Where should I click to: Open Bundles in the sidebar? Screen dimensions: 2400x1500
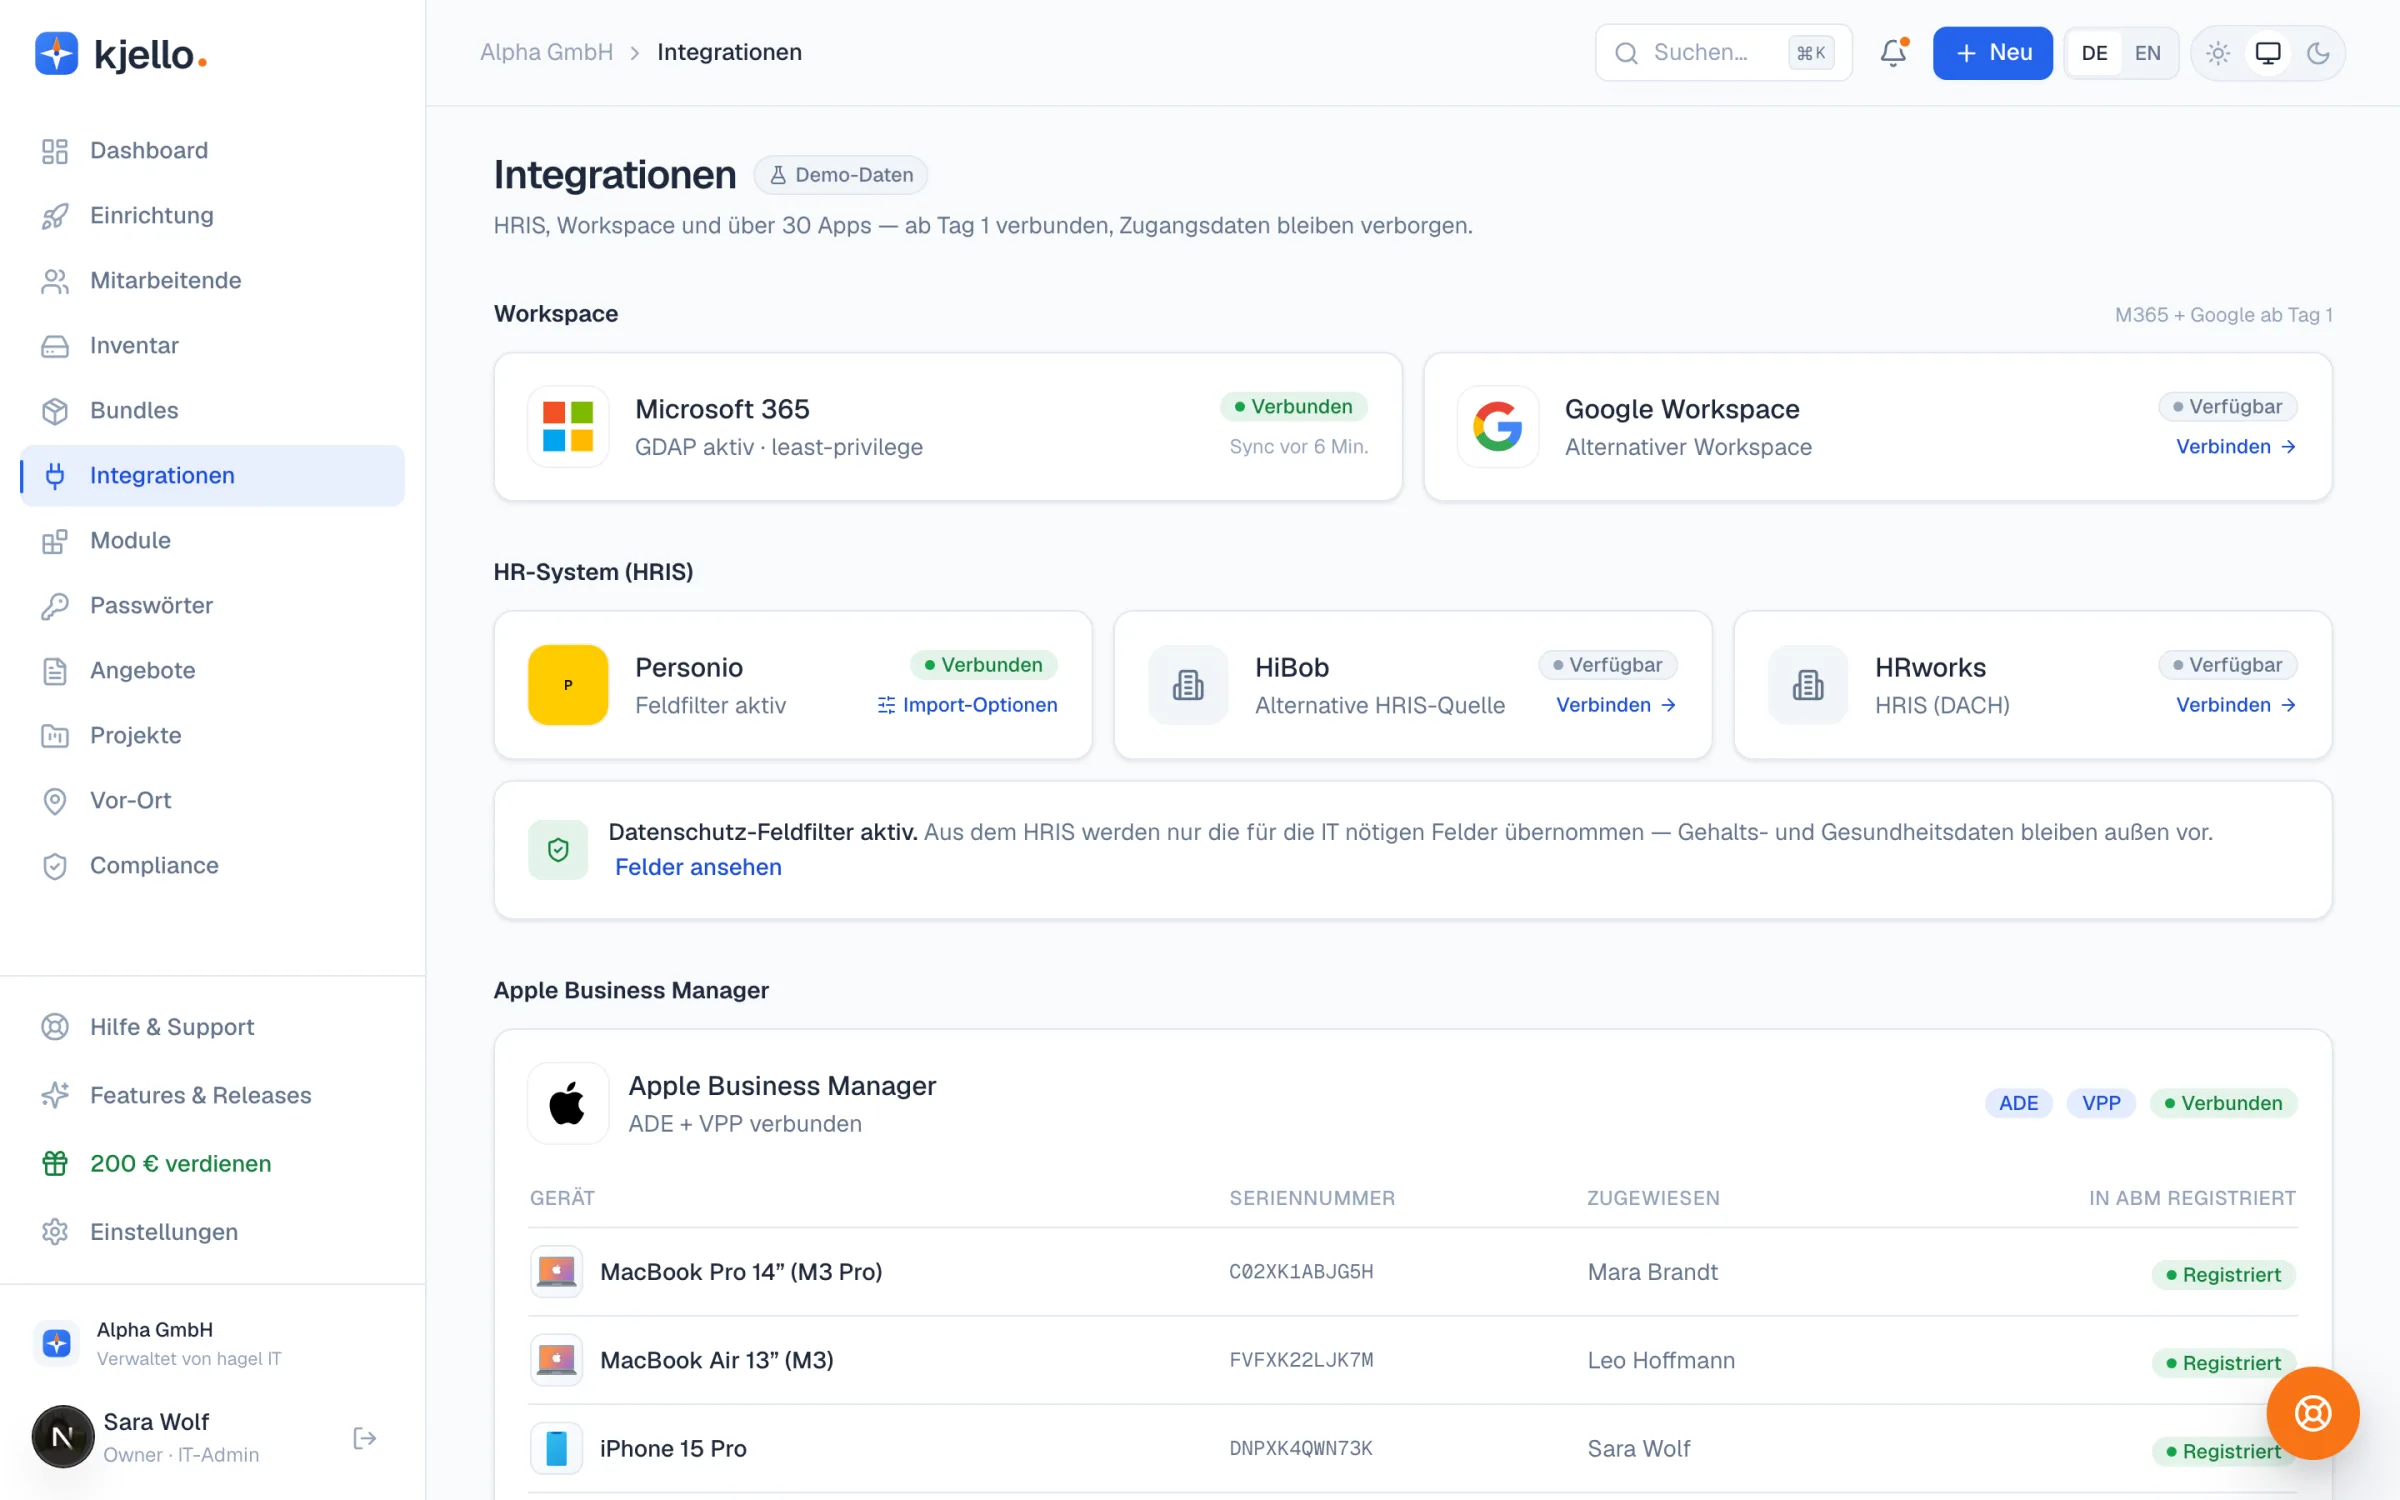pyautogui.click(x=212, y=410)
